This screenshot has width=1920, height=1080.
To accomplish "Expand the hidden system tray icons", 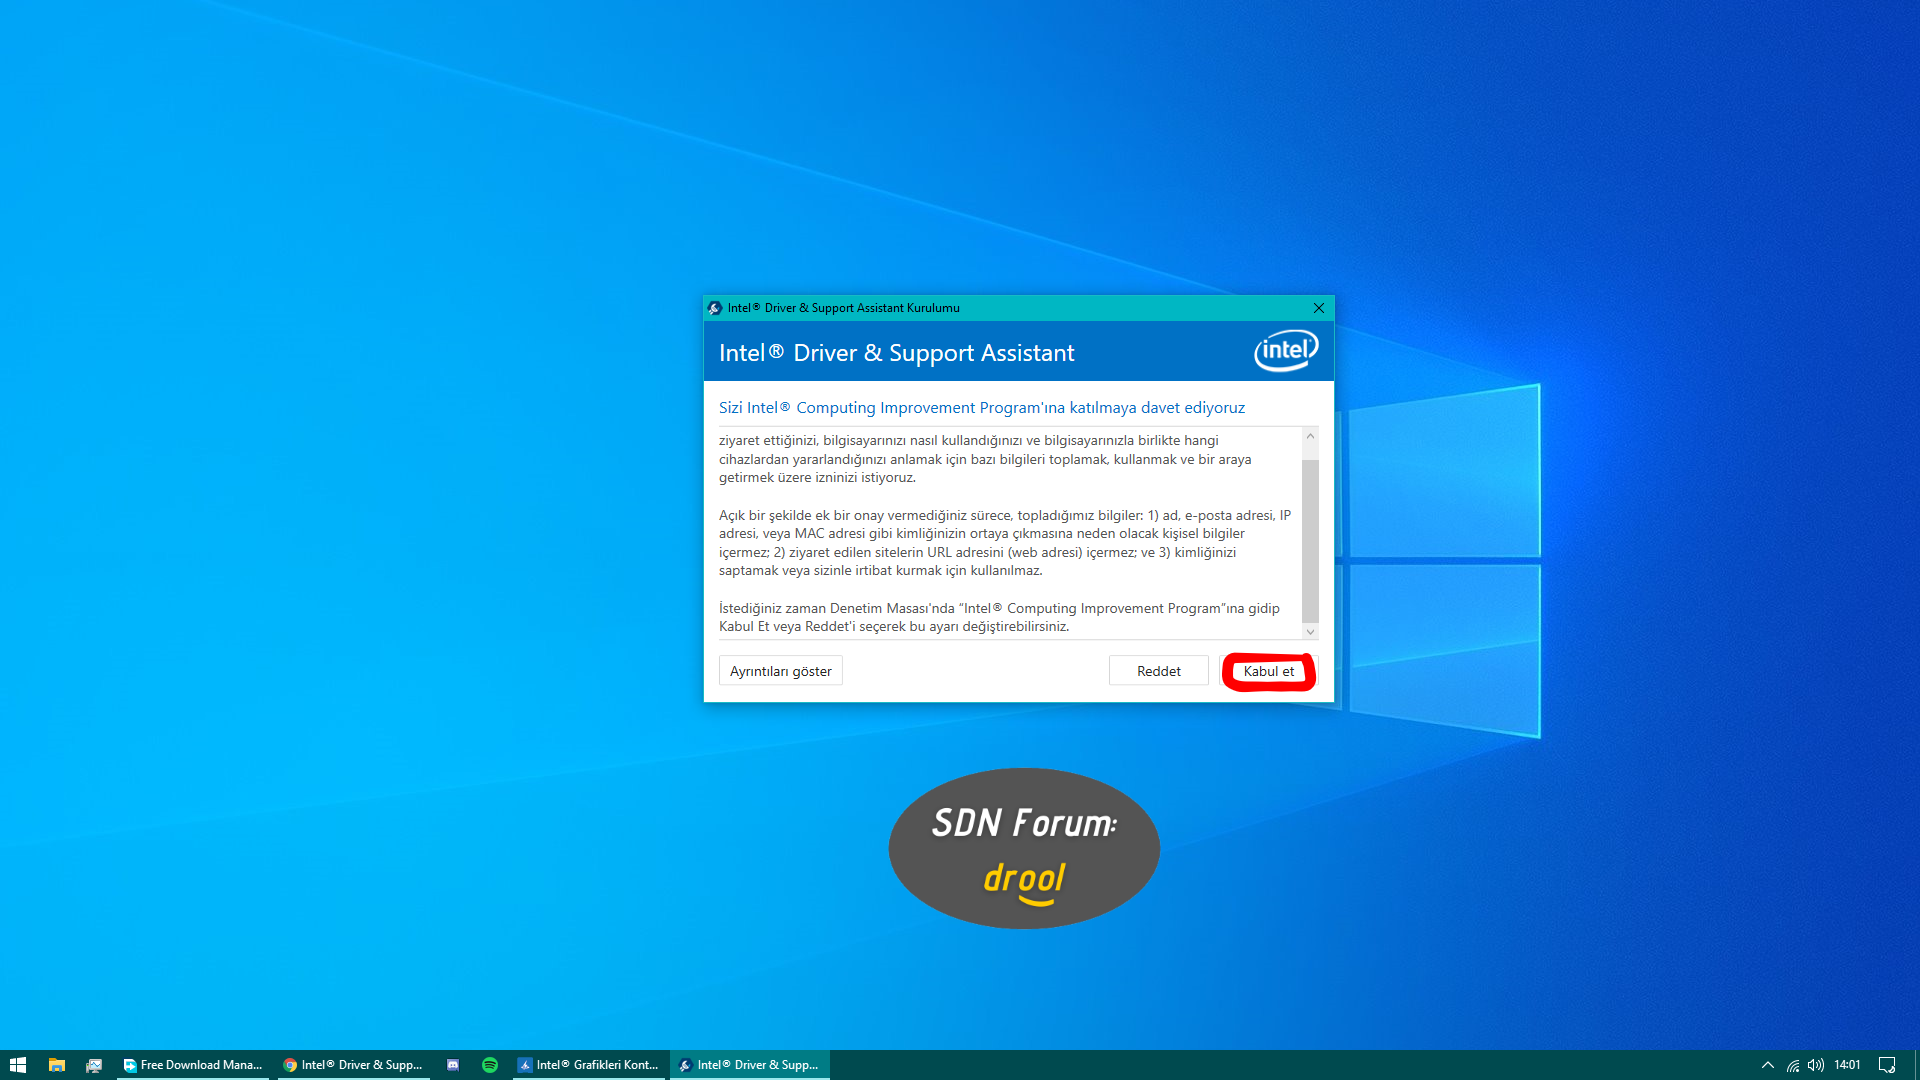I will pos(1768,1065).
